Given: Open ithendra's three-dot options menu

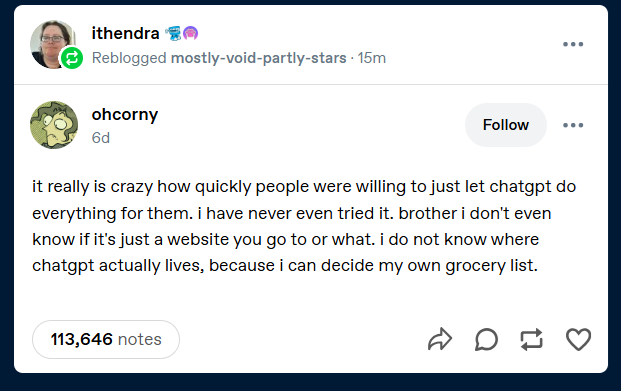Looking at the screenshot, I should coord(573,44).
